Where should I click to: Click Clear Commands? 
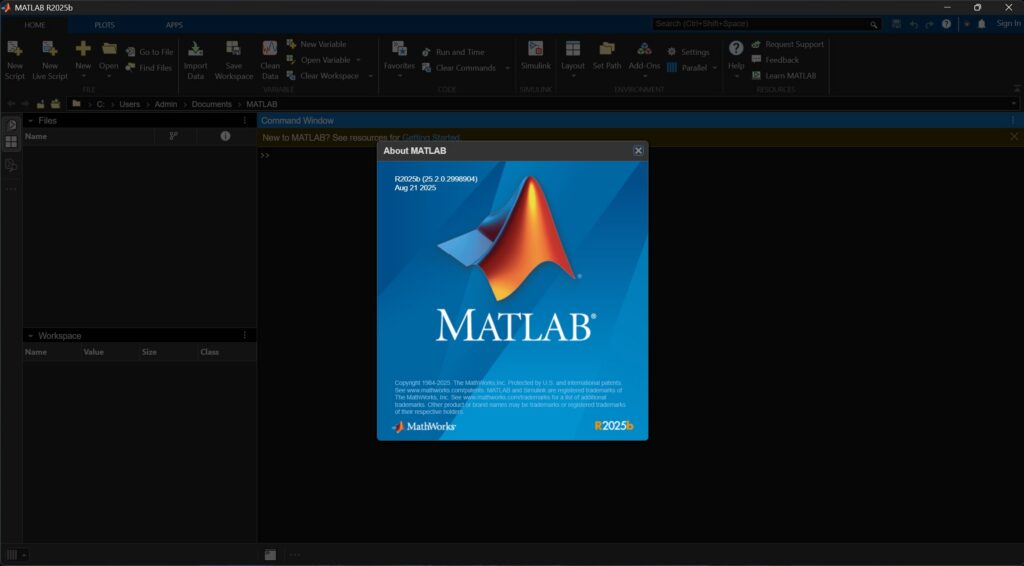(459, 68)
